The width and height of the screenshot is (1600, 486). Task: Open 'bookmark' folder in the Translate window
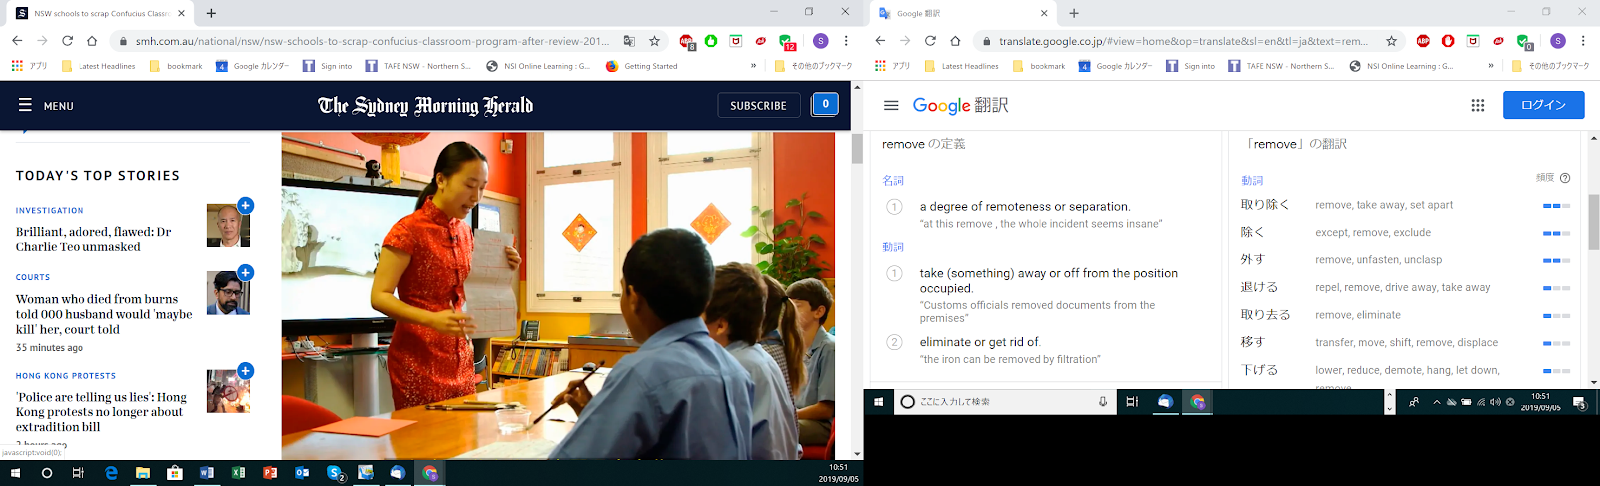1039,66
